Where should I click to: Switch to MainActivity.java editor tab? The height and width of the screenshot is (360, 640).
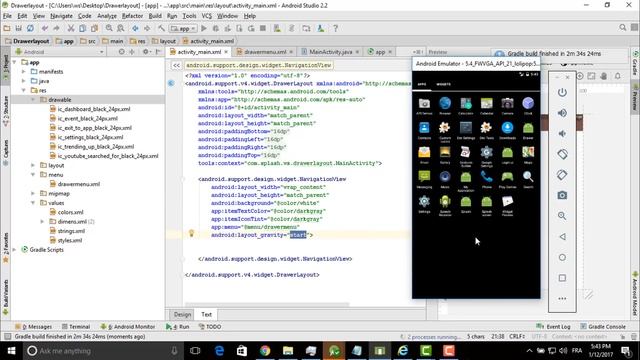(x=330, y=52)
